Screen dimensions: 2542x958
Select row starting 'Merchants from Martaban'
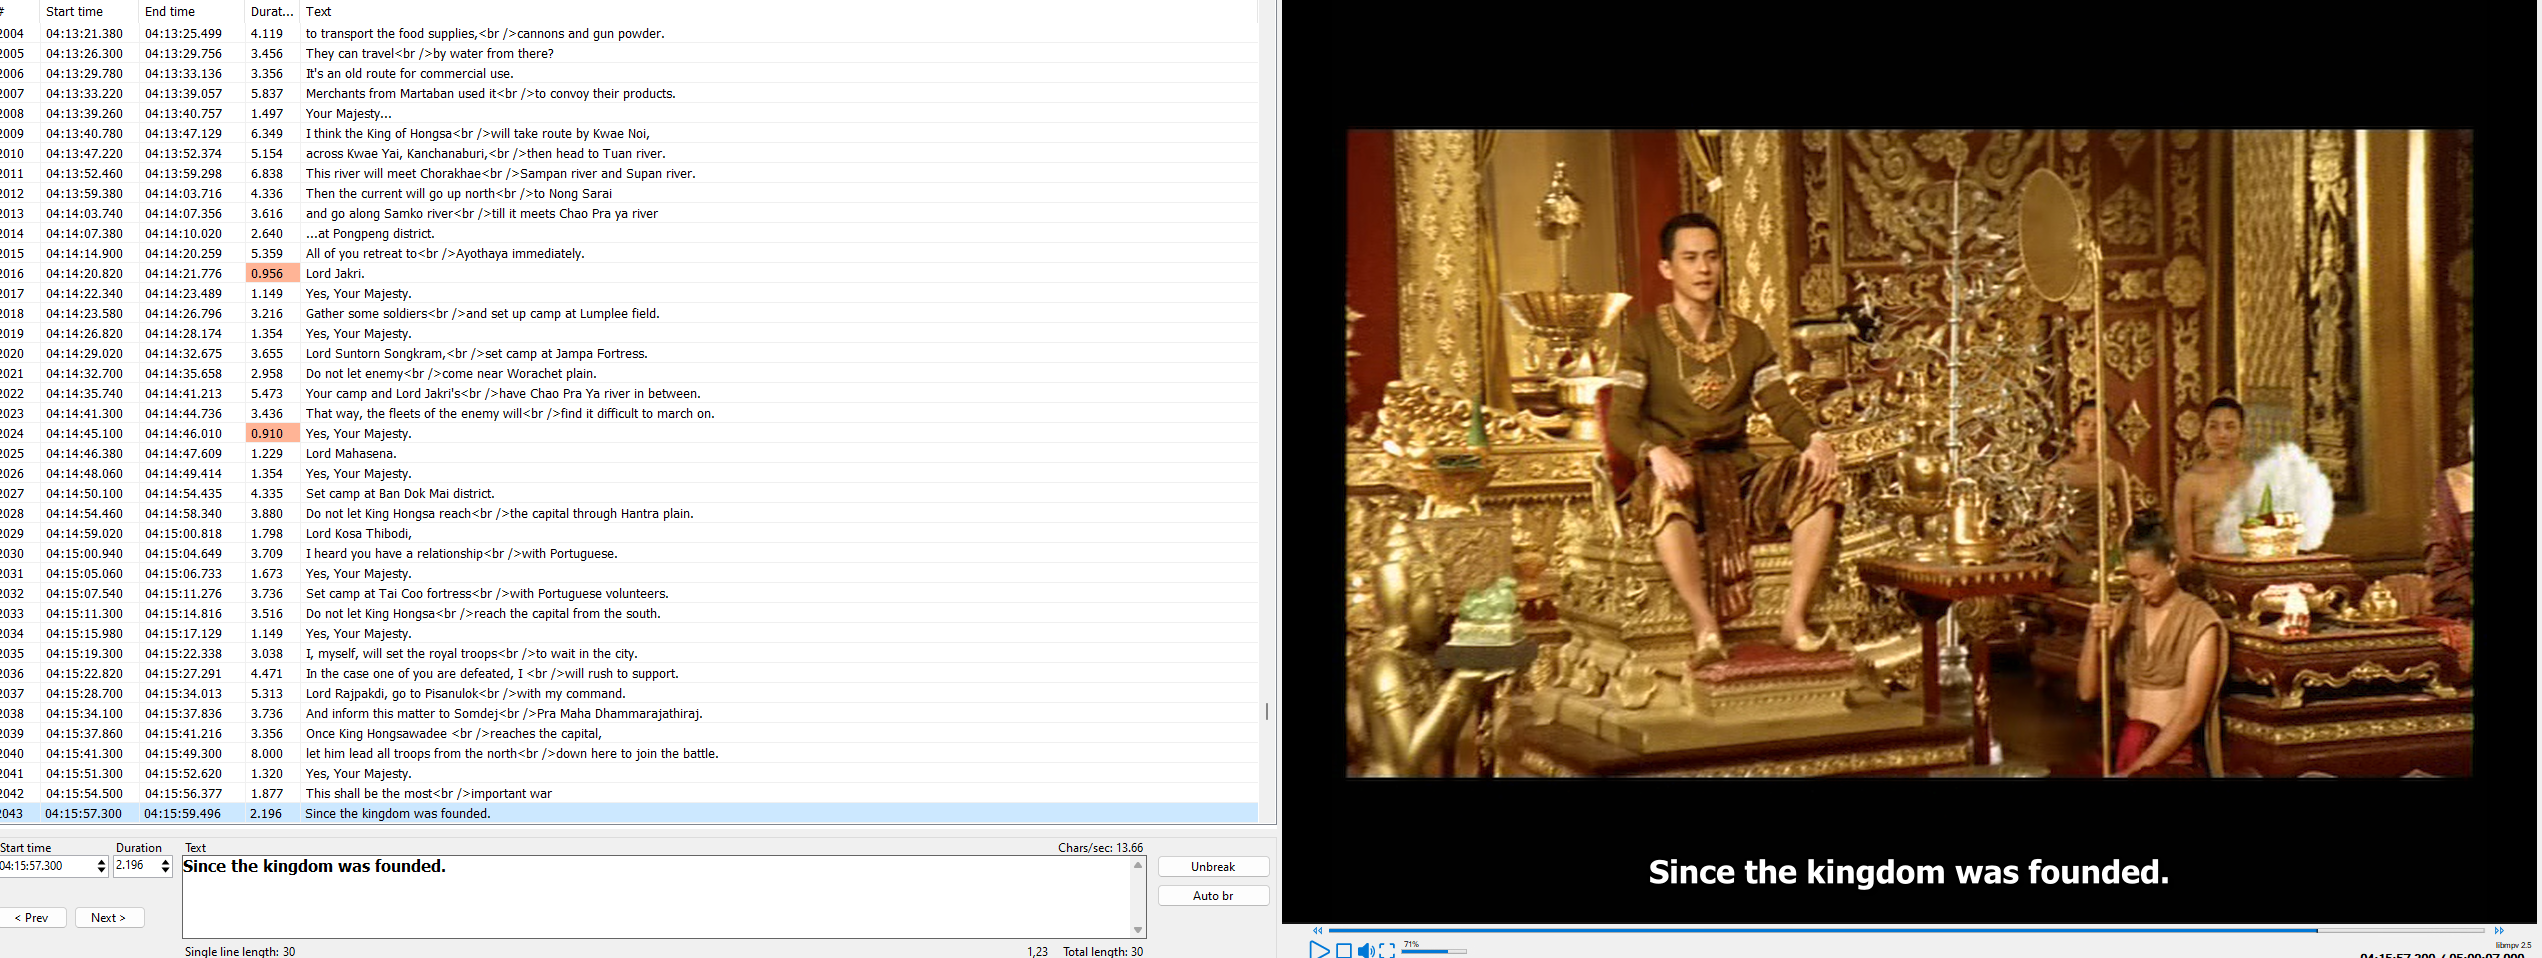click(x=628, y=94)
